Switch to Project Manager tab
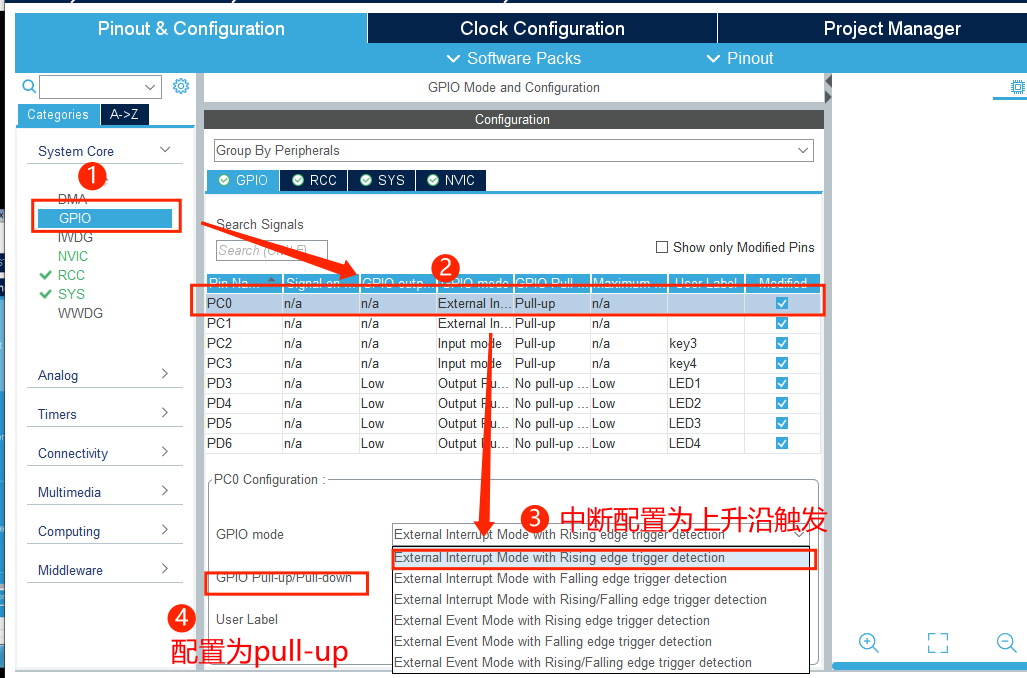Image resolution: width=1027 pixels, height=678 pixels. click(891, 28)
